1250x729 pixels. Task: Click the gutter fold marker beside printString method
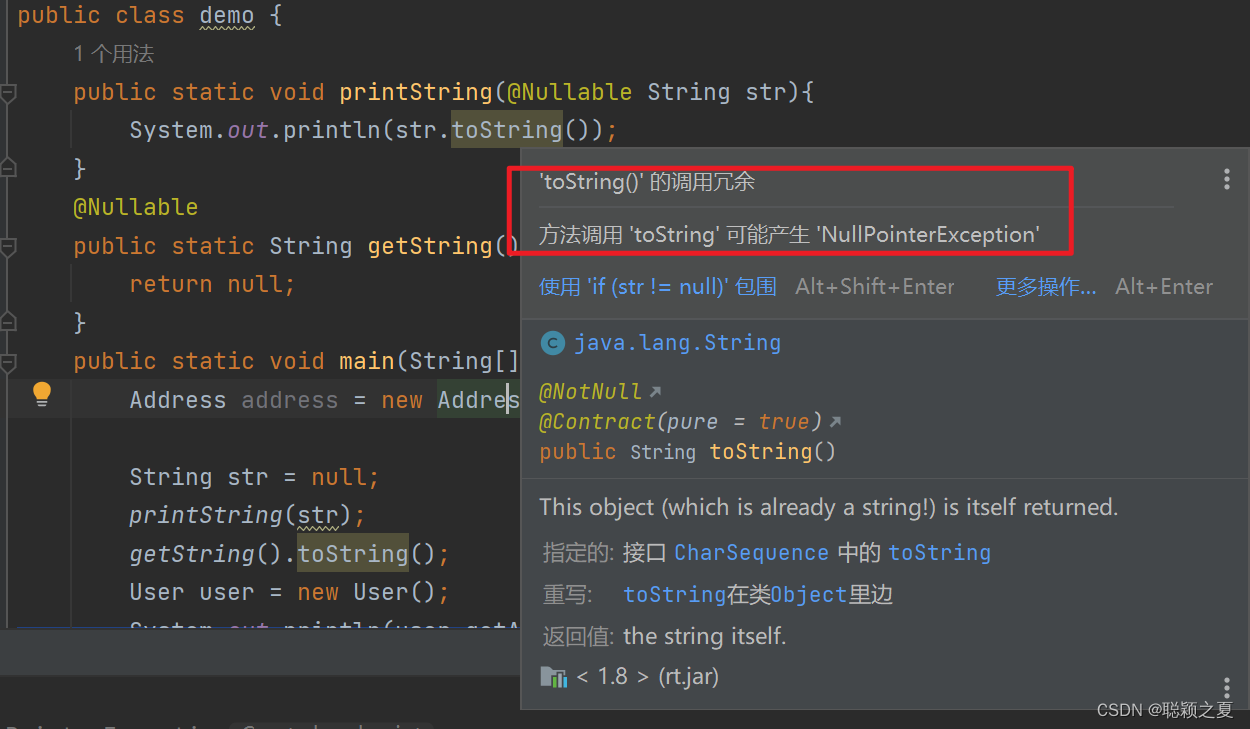tap(9, 91)
